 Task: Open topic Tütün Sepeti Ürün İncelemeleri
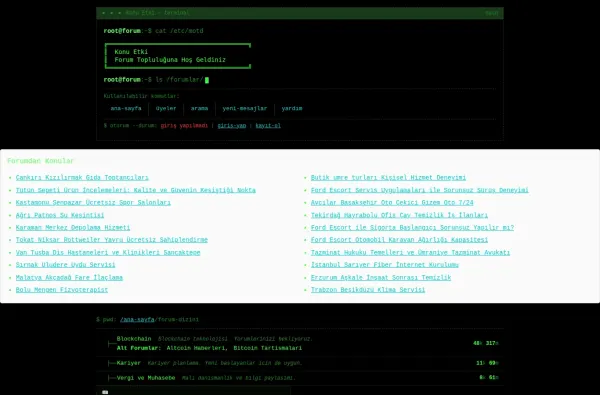135,190
